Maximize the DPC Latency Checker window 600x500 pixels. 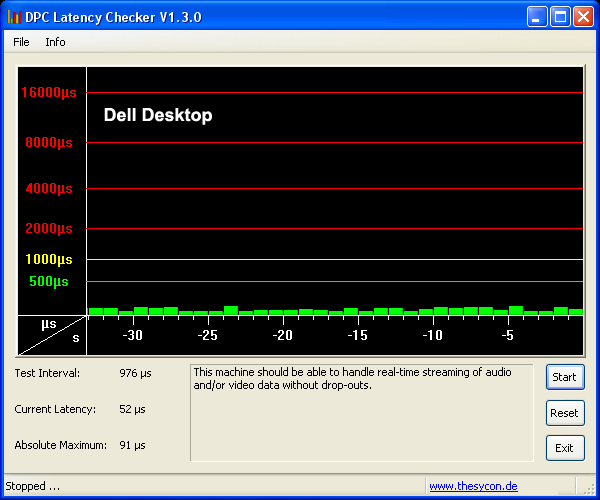560,17
